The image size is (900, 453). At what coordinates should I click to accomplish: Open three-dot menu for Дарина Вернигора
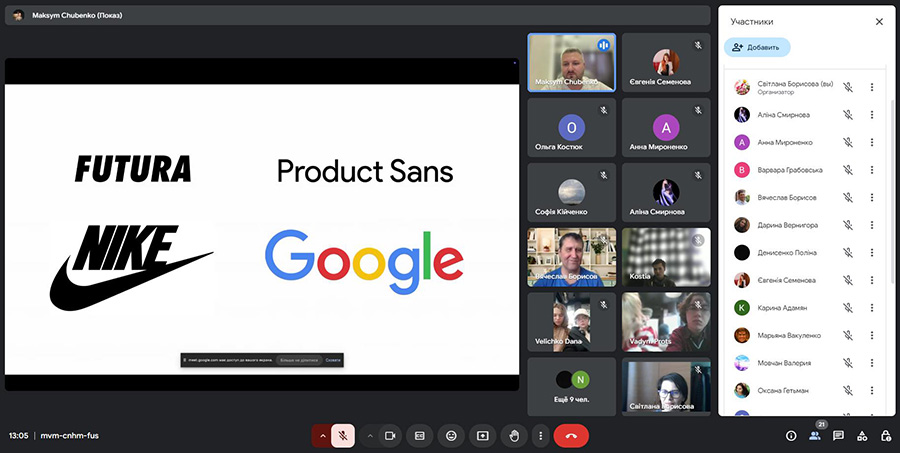tap(871, 225)
